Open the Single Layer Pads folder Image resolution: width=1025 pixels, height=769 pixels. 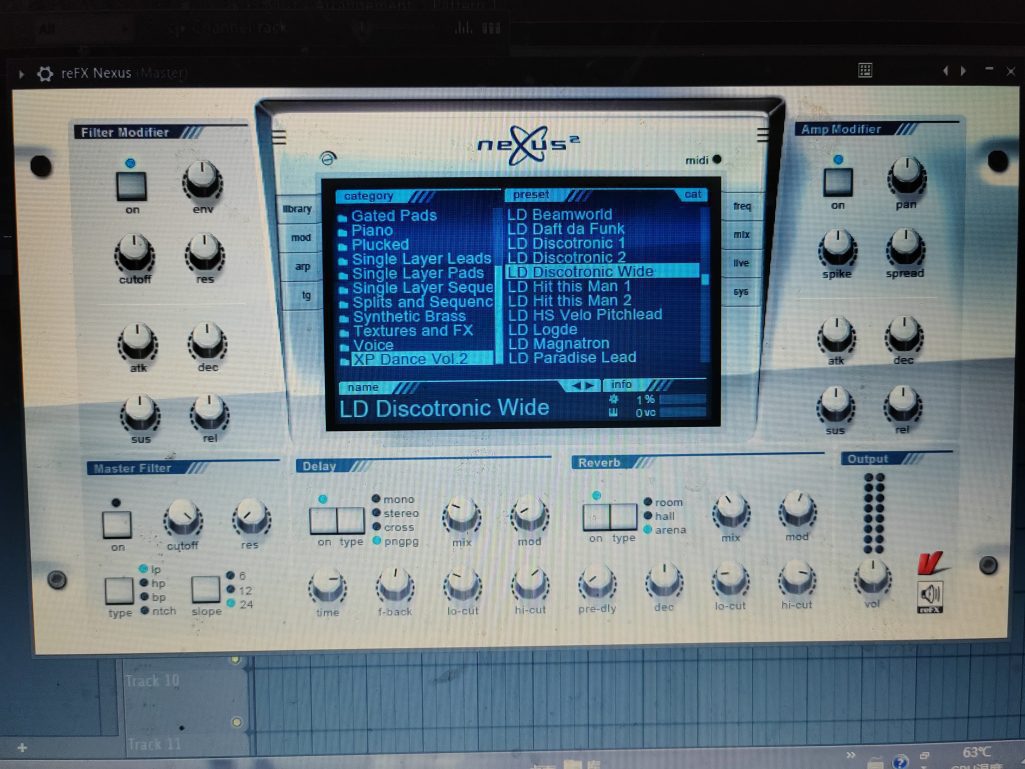[412, 273]
